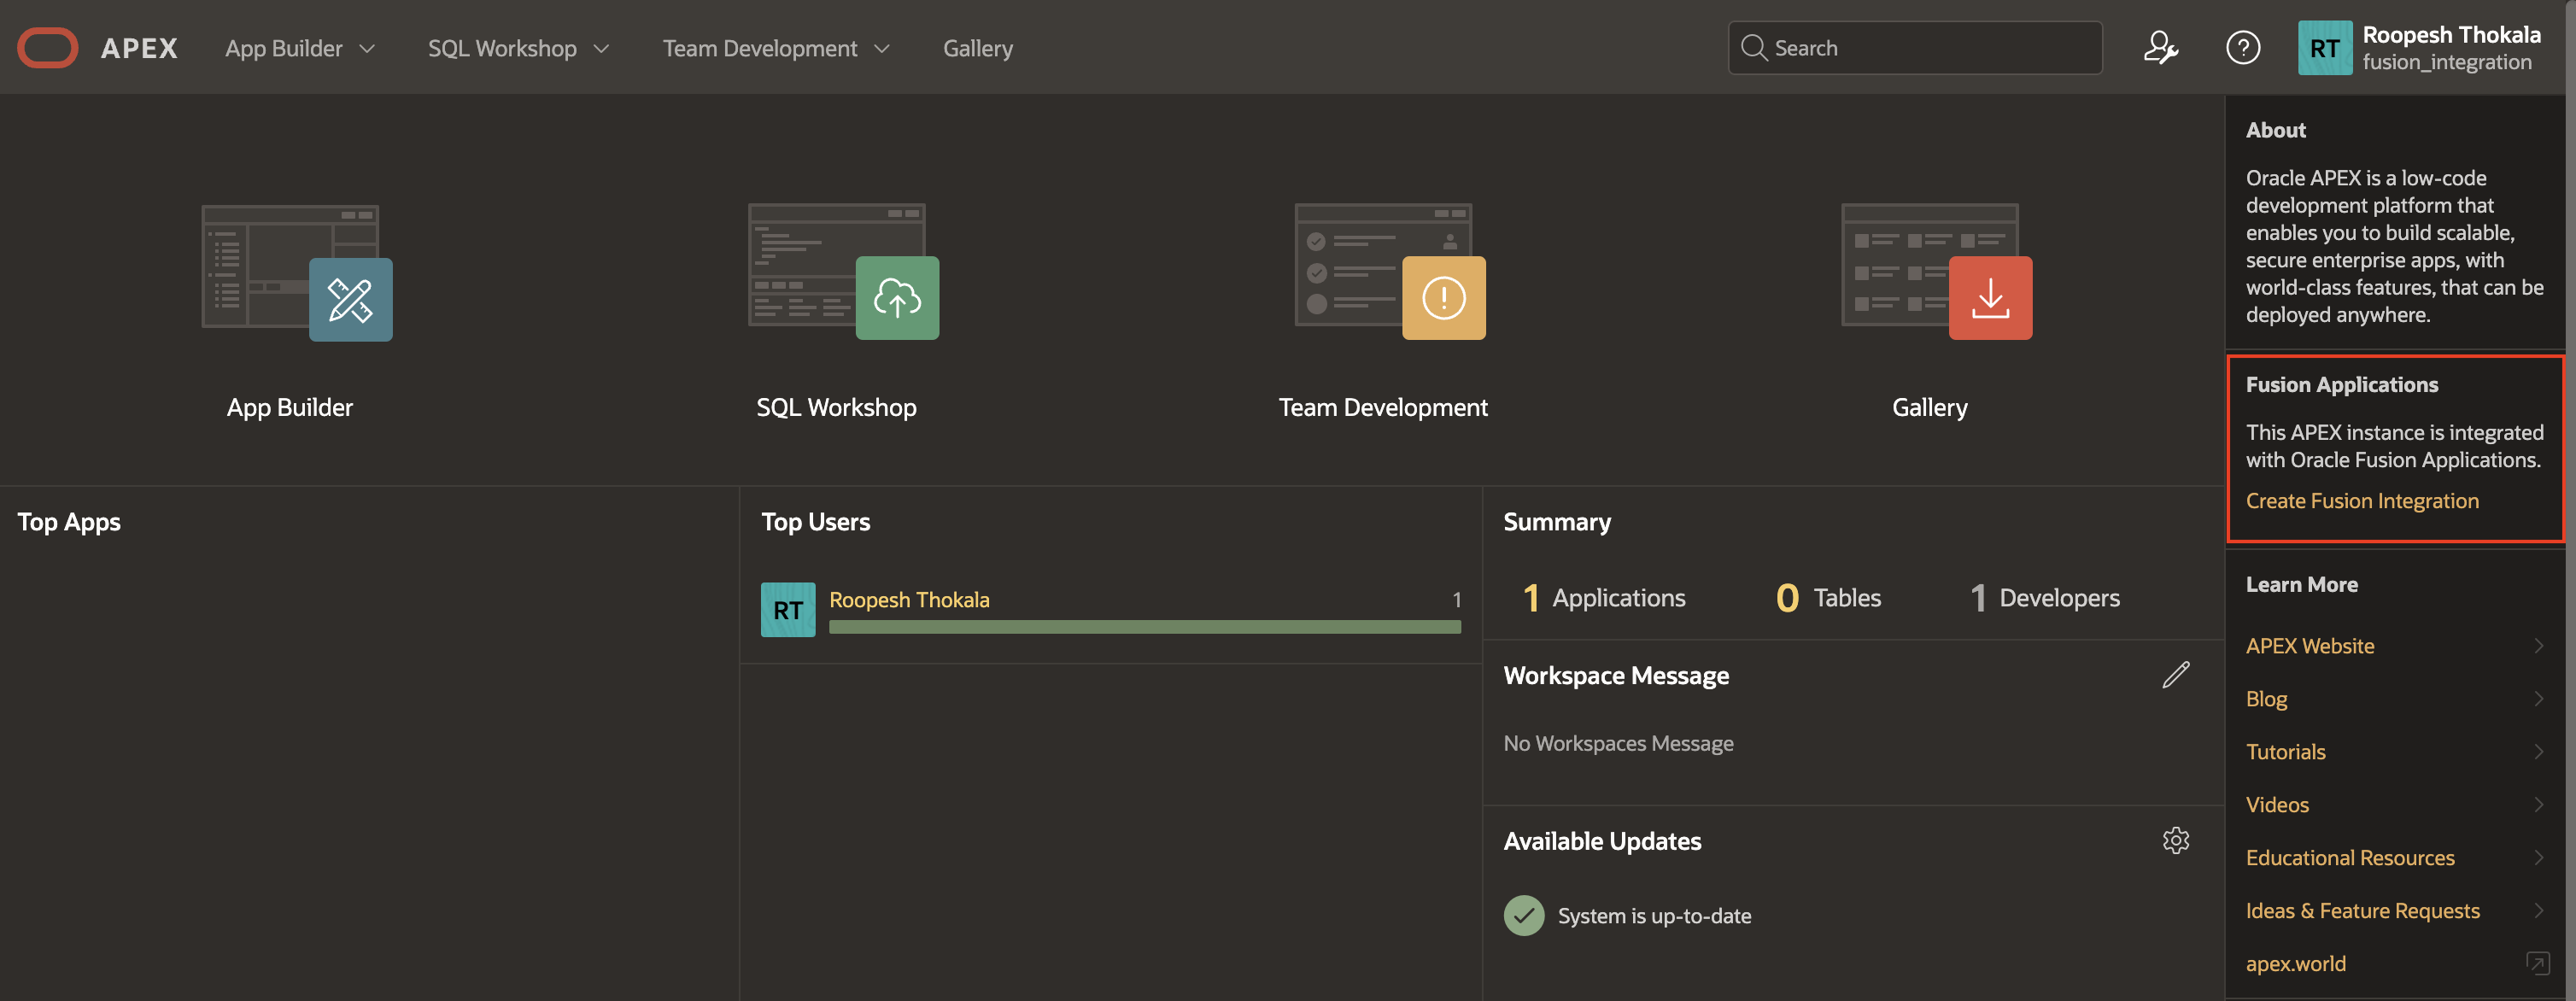The height and width of the screenshot is (1001, 2576).
Task: Open Available Updates gear settings
Action: (2175, 840)
